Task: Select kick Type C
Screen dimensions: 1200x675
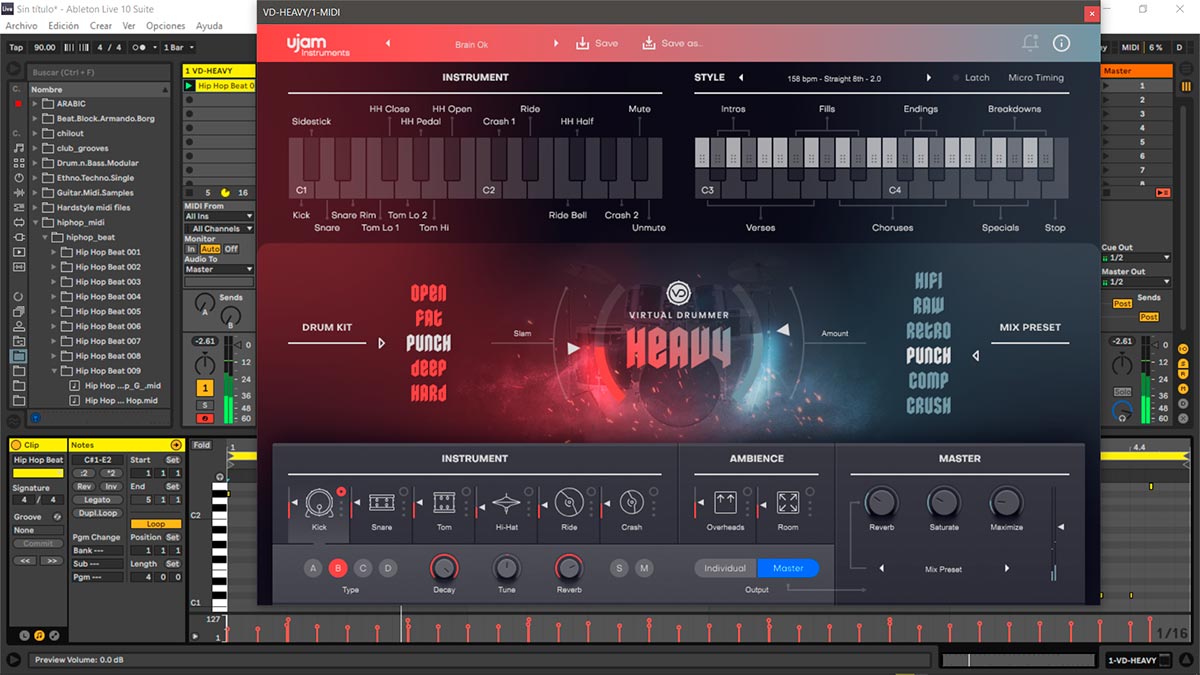Action: click(363, 568)
